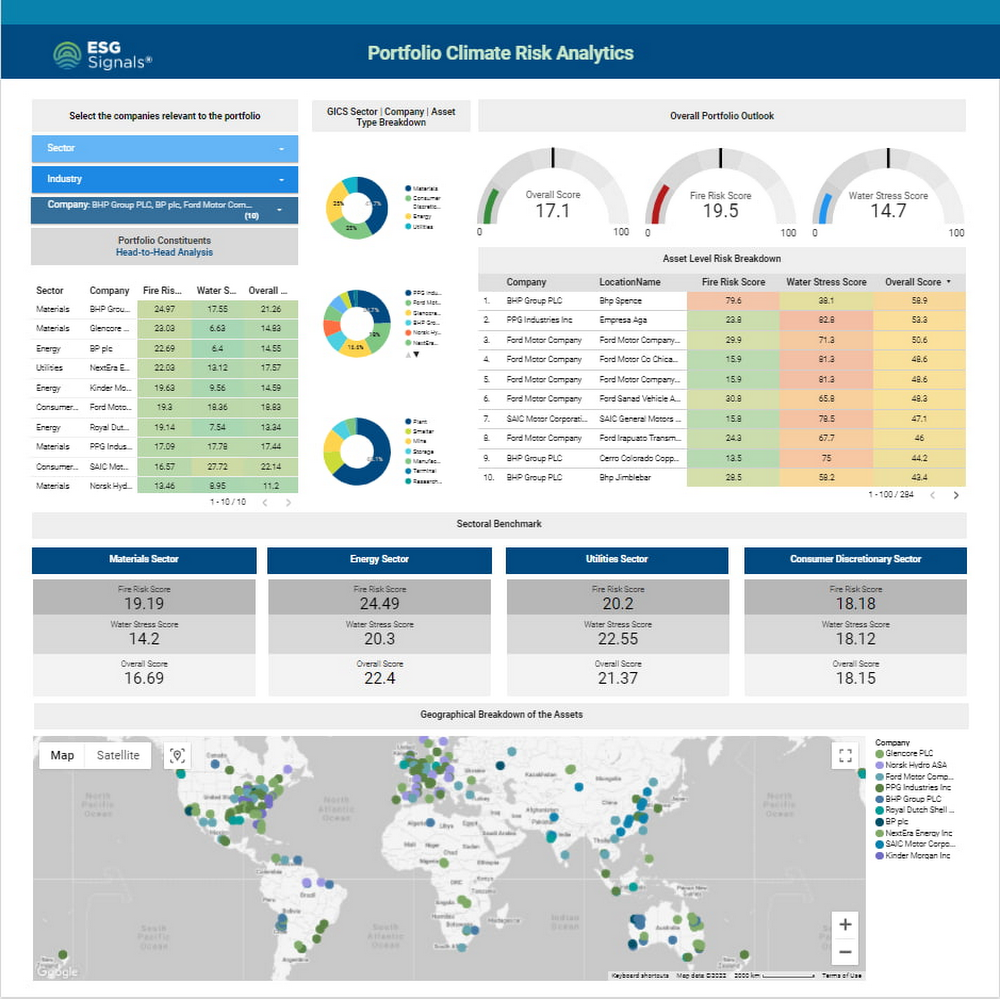This screenshot has height=999, width=1000.
Task: Go to next page of Asset Level table
Action: point(956,495)
